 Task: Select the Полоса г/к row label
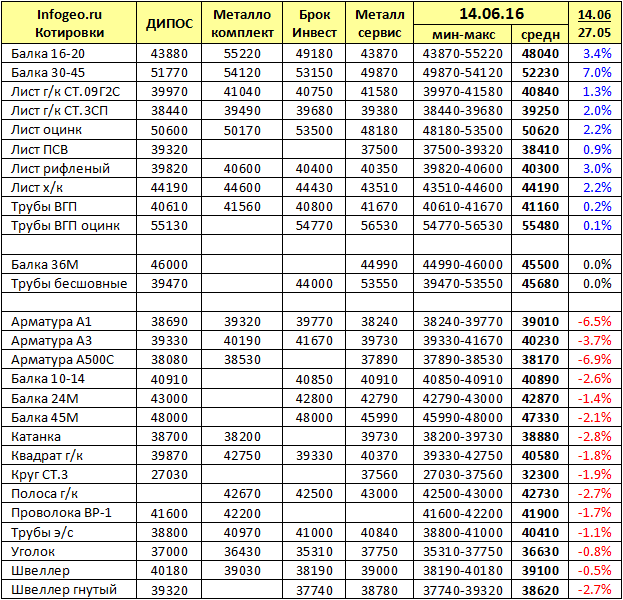point(44,494)
